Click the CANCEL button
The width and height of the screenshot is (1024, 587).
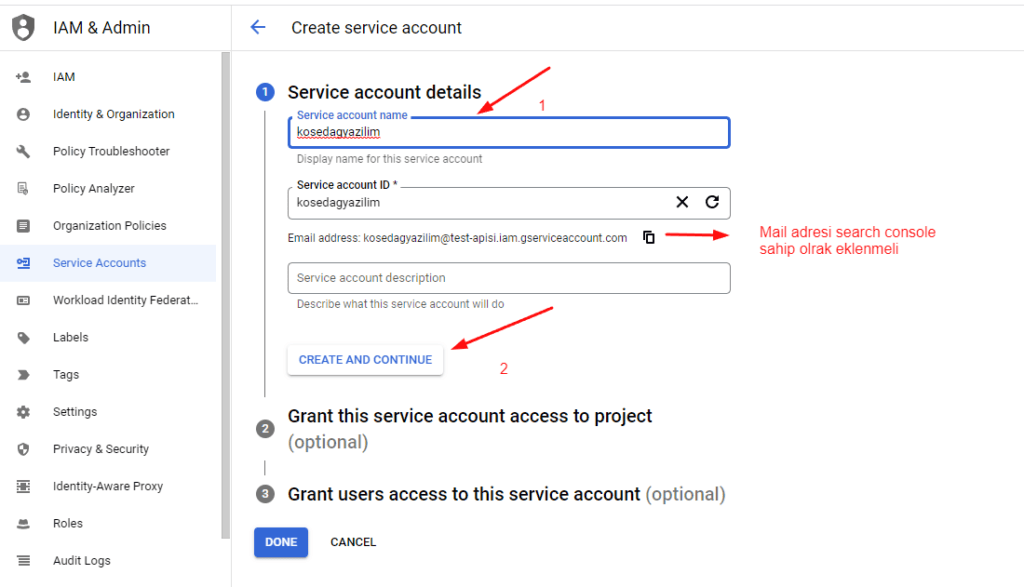353,542
